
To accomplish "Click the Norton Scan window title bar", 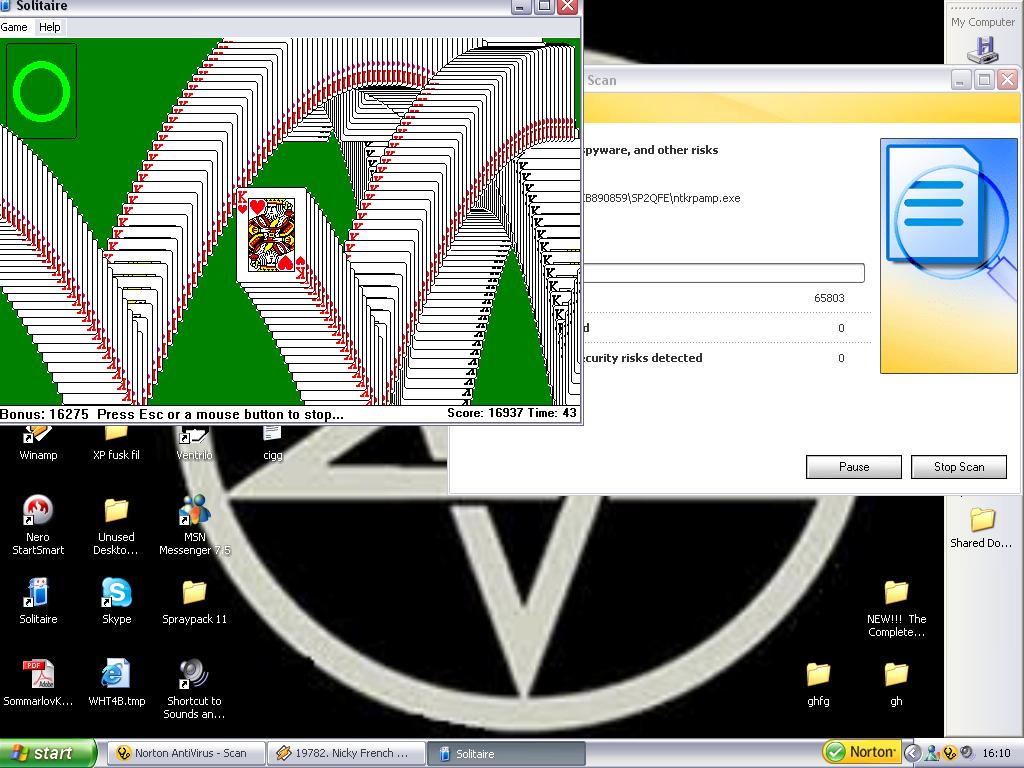I will click(x=764, y=80).
